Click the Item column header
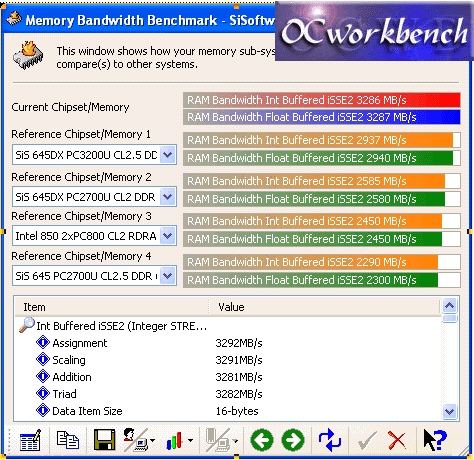Image resolution: width=474 pixels, height=460 pixels. click(112, 307)
